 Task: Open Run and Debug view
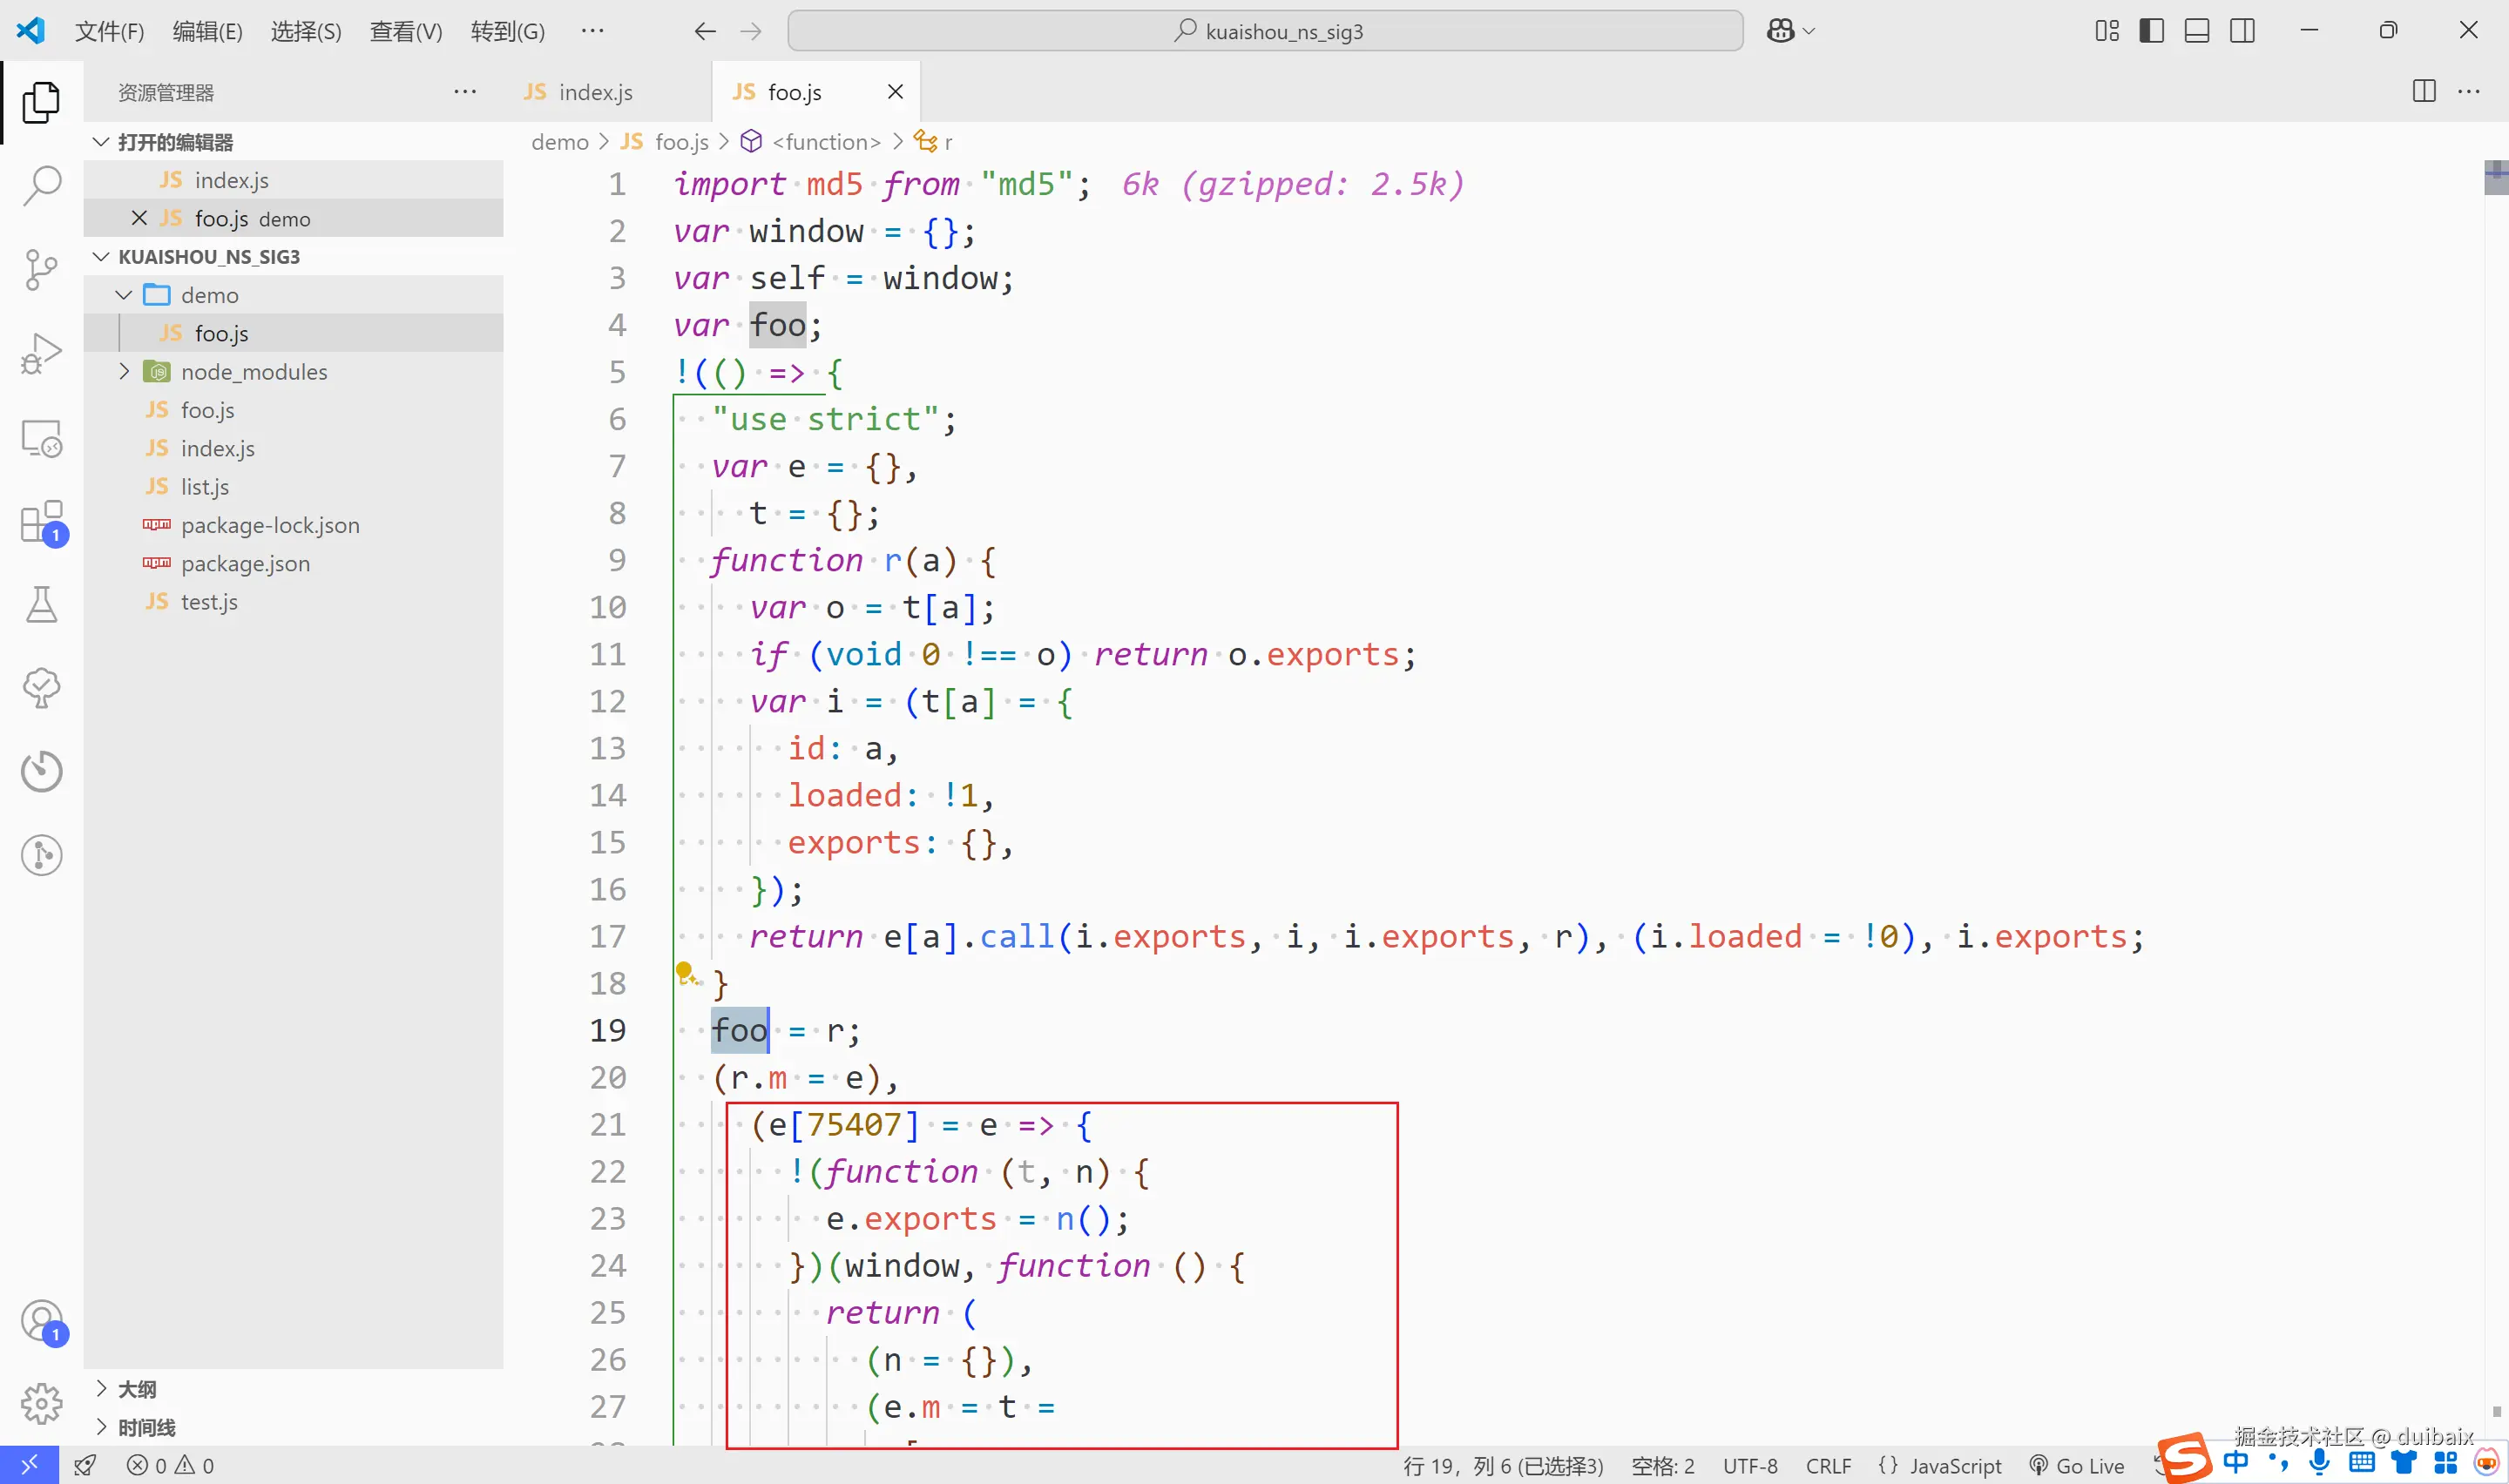point(41,353)
